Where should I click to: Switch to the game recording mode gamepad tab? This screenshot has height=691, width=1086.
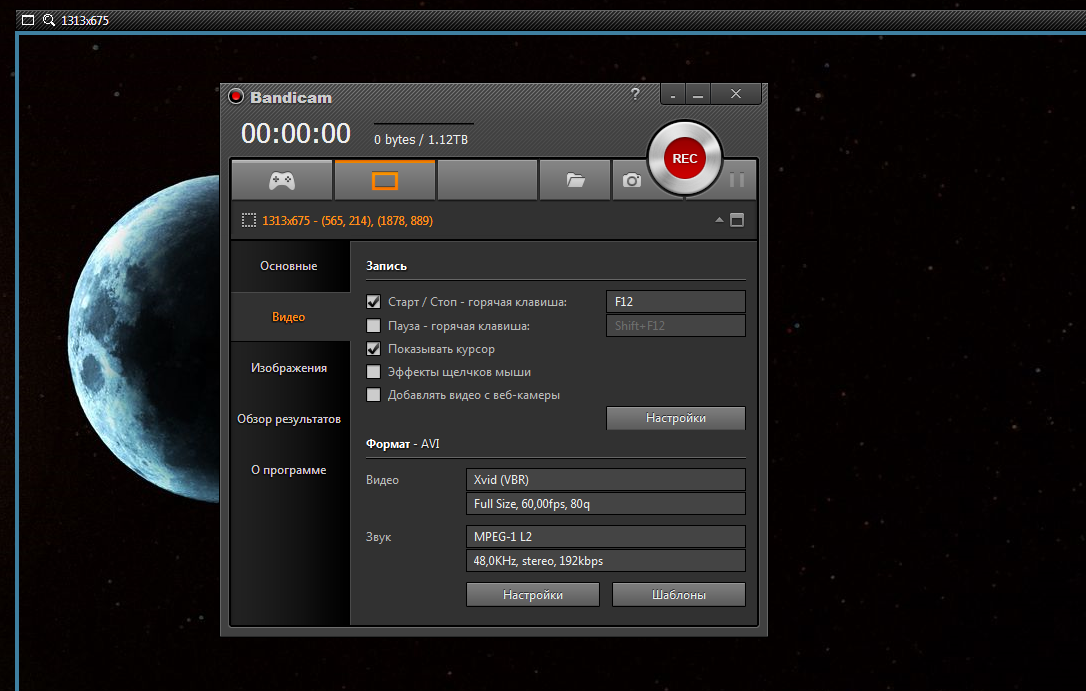282,181
